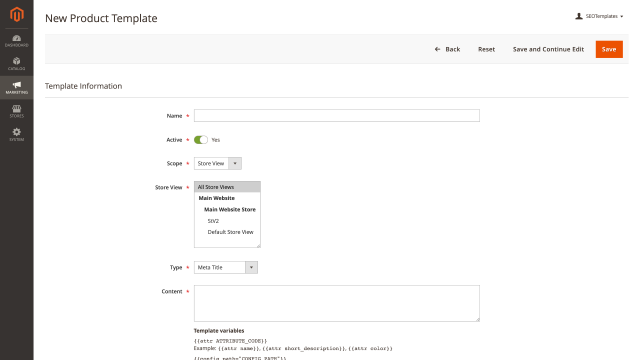Go back with the Back button
The width and height of the screenshot is (640, 360).
pyautogui.click(x=447, y=49)
